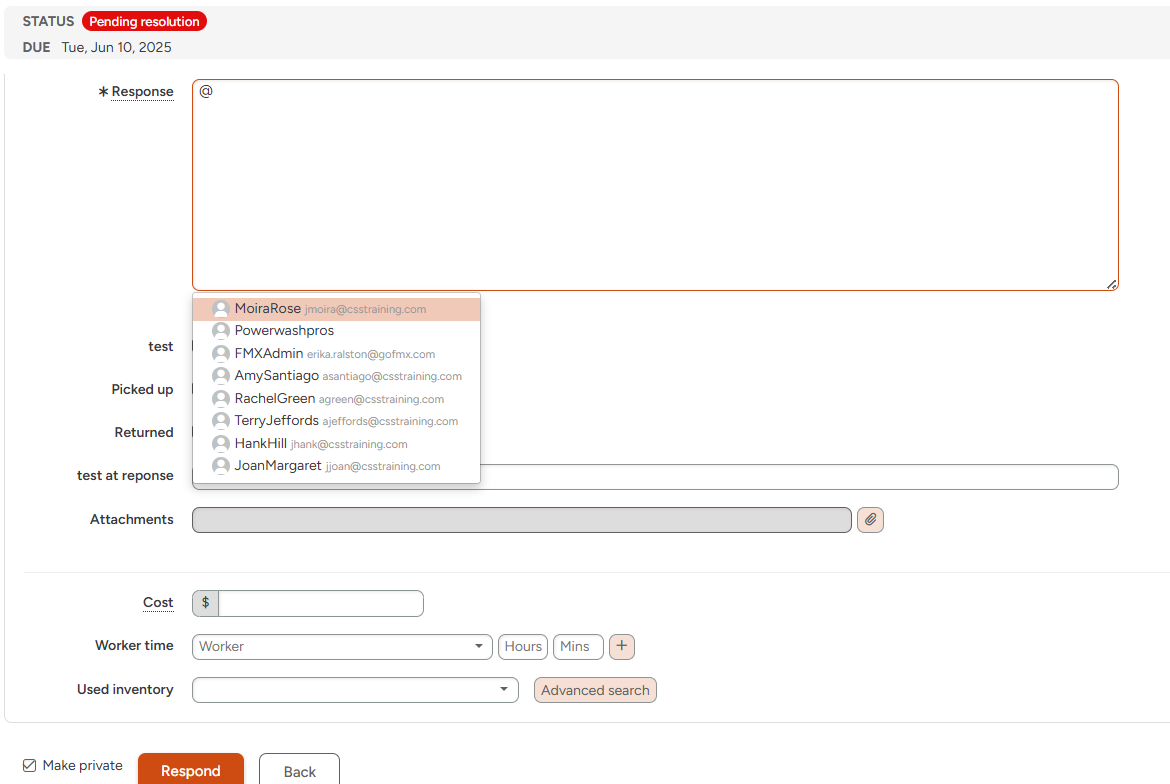Toggle the Make private checkbox
Viewport: 1170px width, 784px height.
click(x=29, y=766)
